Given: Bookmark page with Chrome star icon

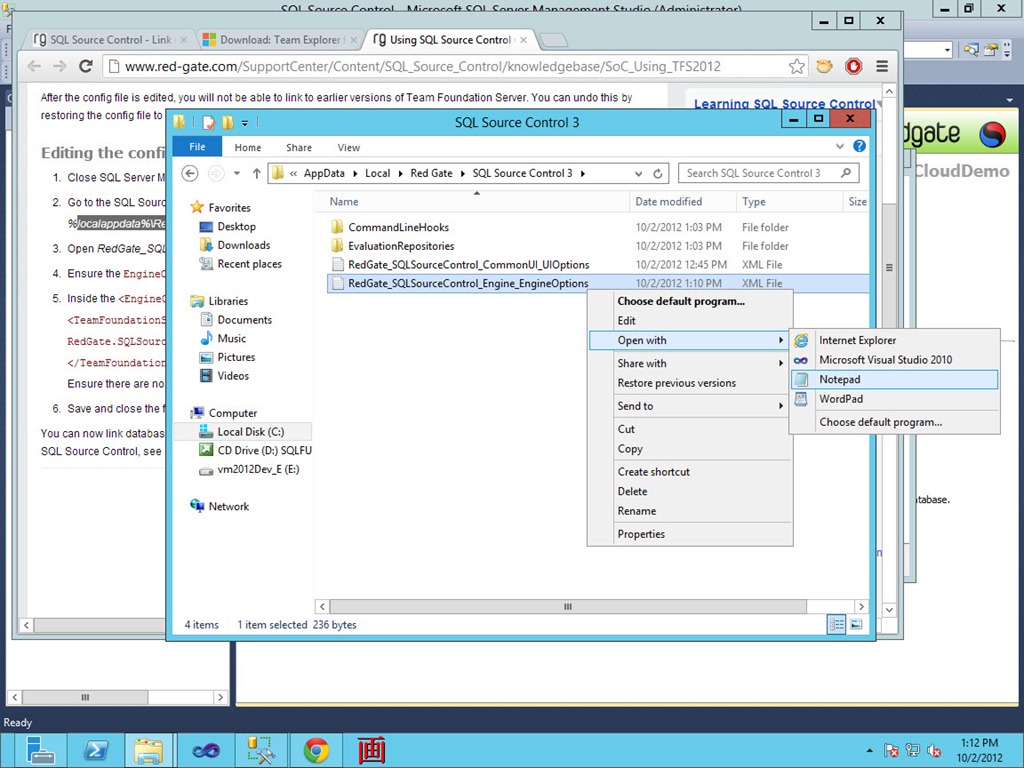Looking at the screenshot, I should tap(796, 66).
